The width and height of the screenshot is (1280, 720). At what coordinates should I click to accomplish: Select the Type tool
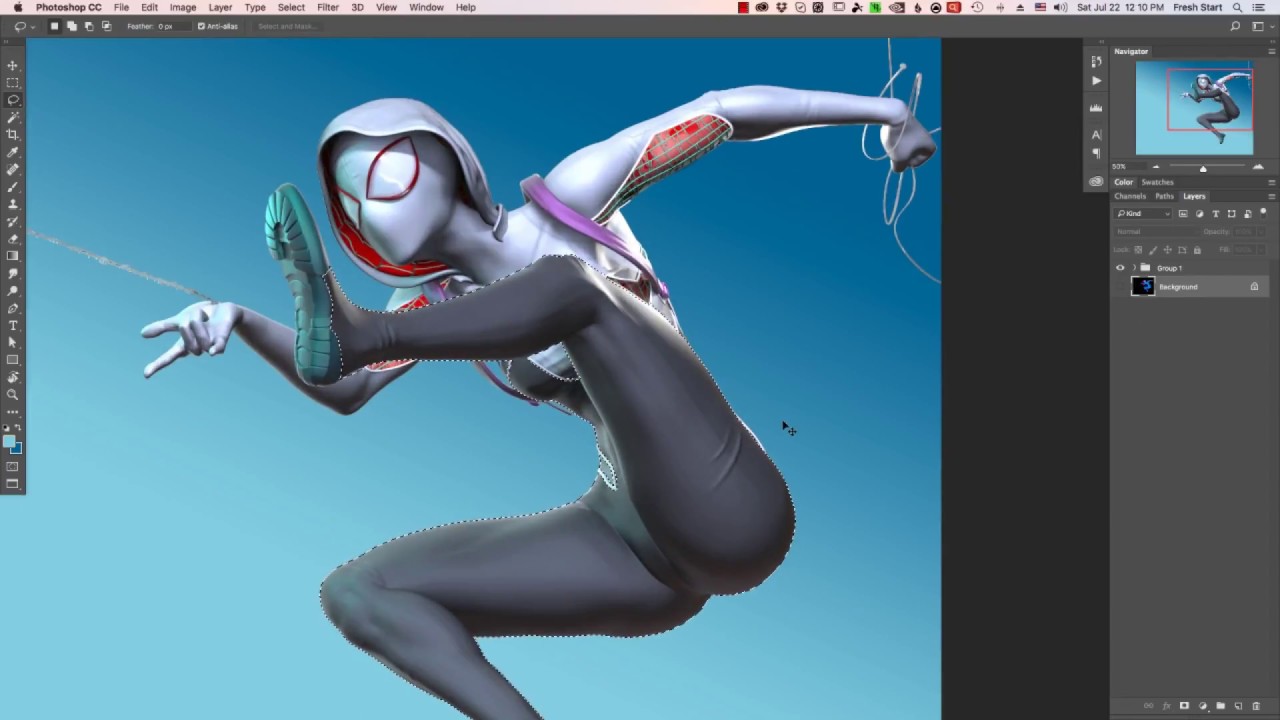coord(13,326)
